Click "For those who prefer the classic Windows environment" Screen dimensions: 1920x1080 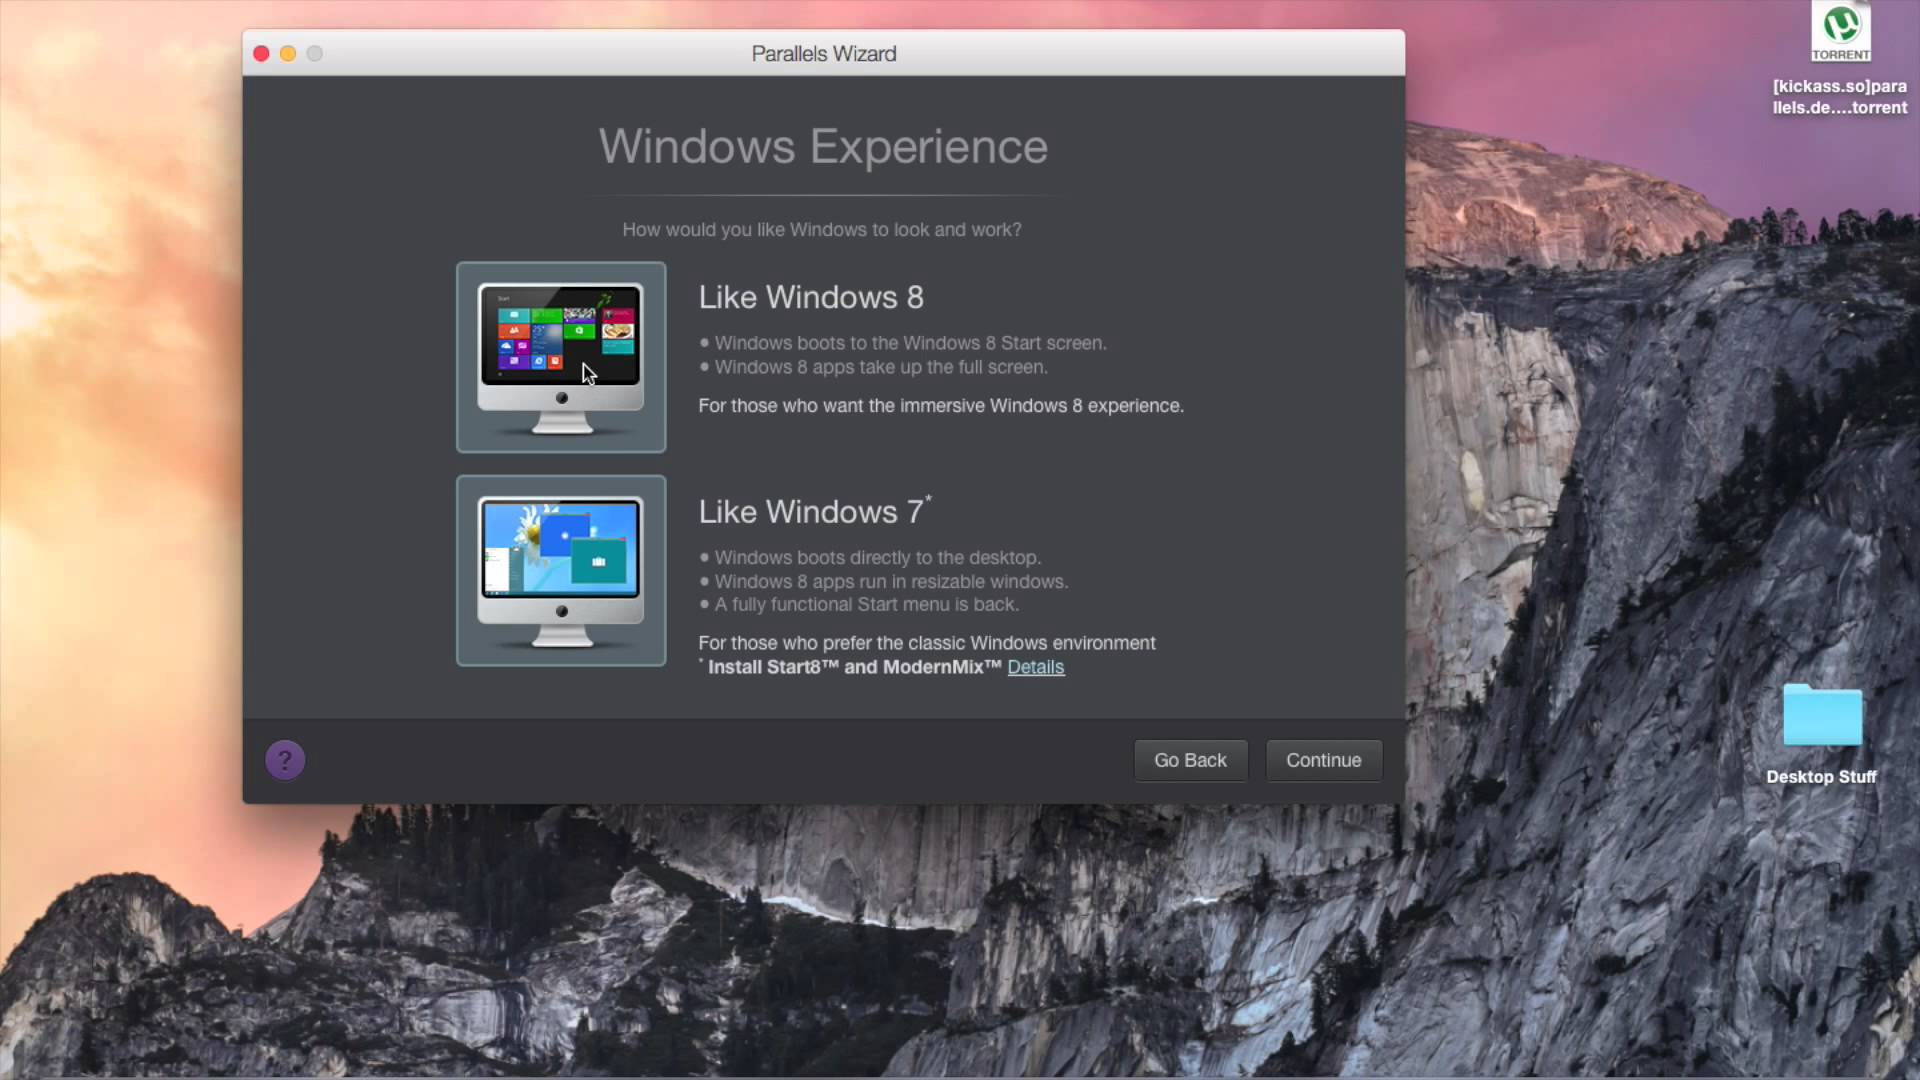click(x=927, y=643)
